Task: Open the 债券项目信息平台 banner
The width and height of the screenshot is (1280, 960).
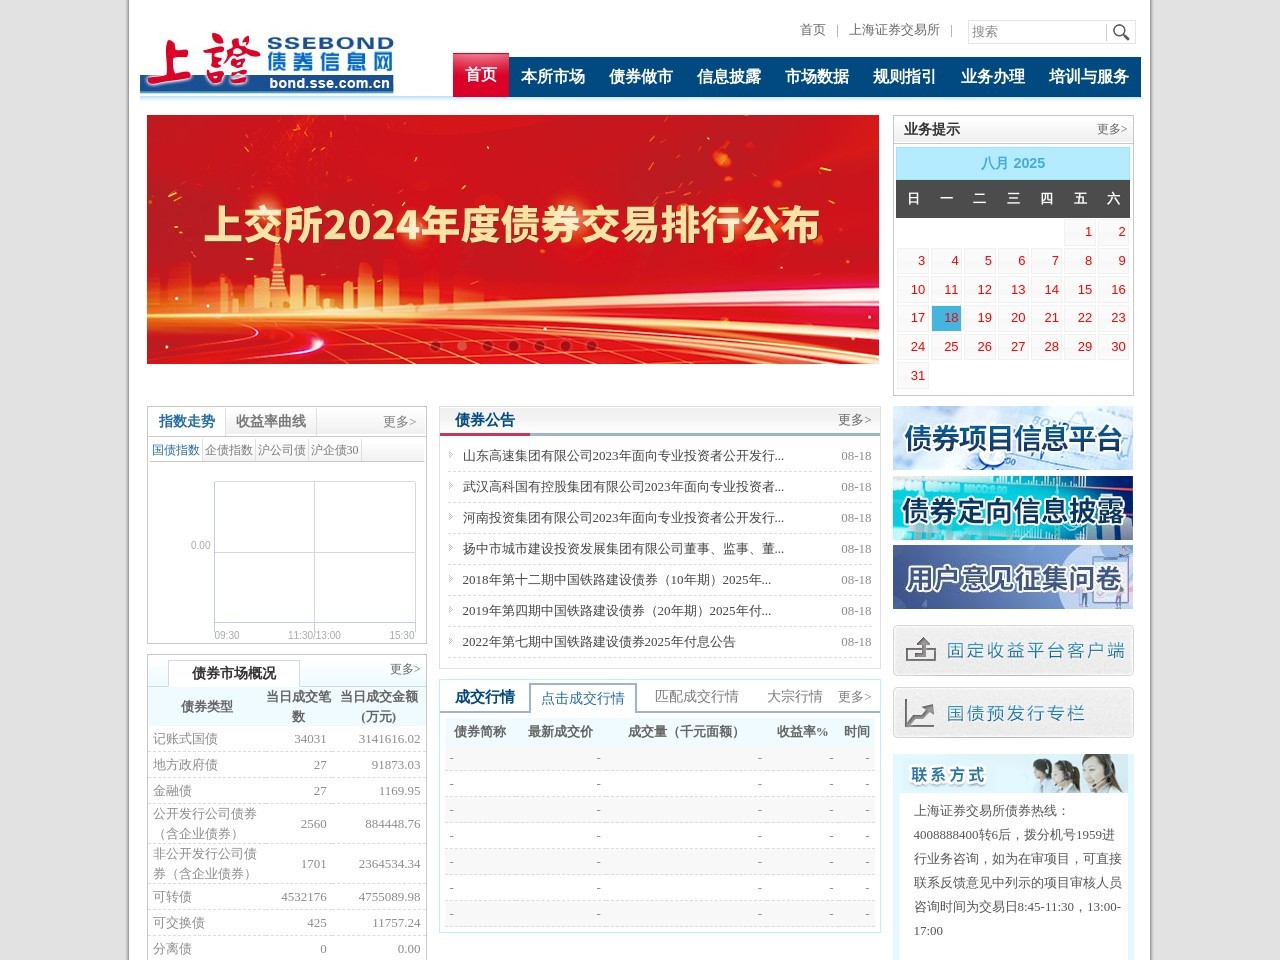Action: coord(1012,438)
